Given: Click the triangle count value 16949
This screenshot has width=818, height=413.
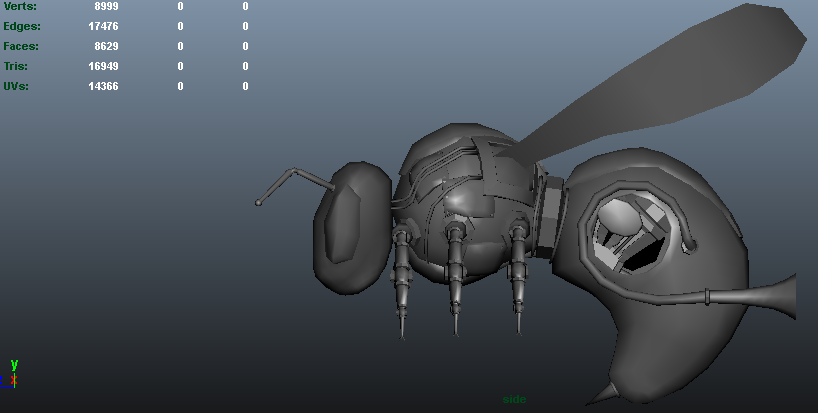Looking at the screenshot, I should [x=103, y=66].
